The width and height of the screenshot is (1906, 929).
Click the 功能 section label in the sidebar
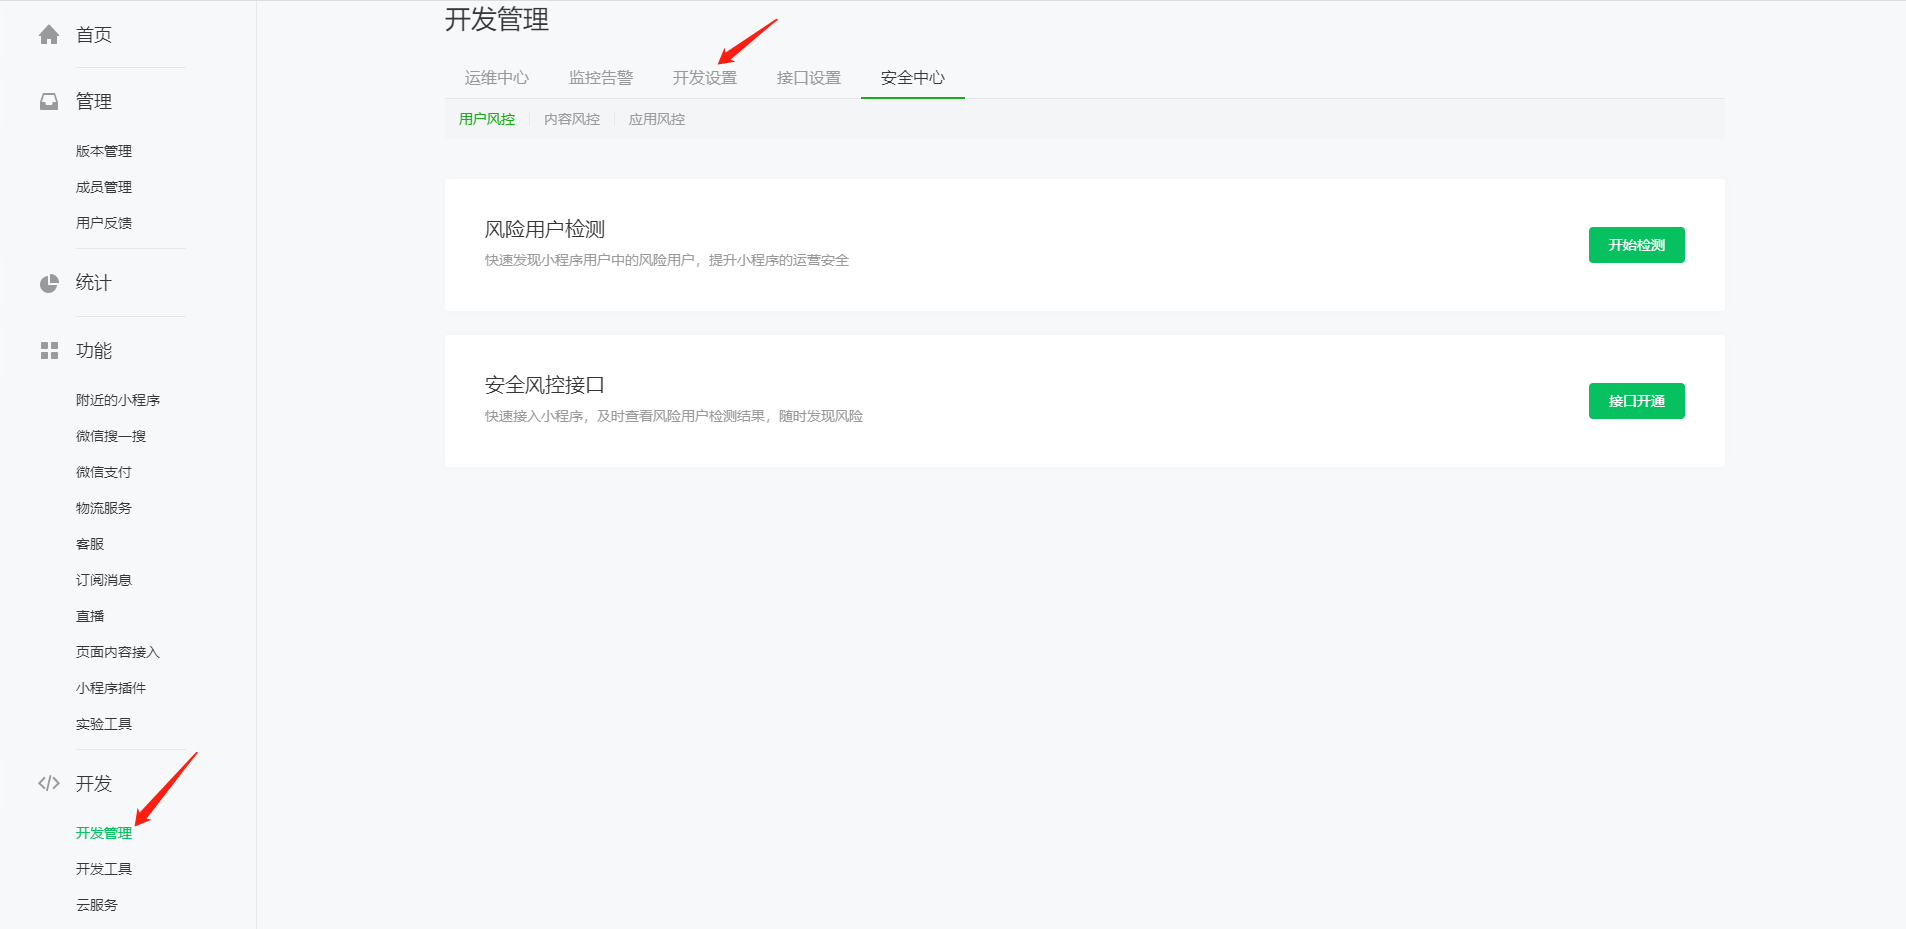(94, 351)
